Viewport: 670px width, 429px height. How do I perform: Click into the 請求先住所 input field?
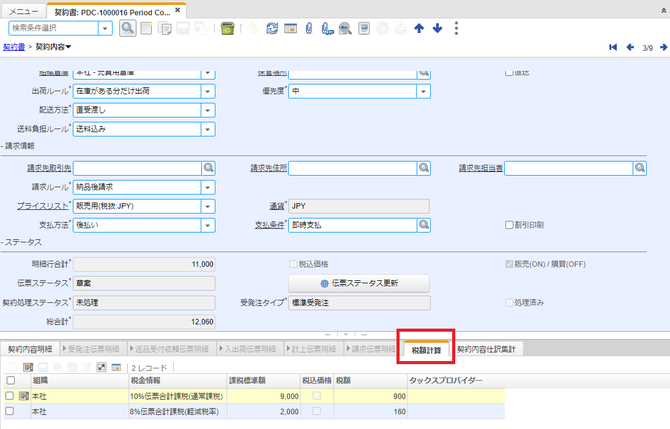point(353,168)
